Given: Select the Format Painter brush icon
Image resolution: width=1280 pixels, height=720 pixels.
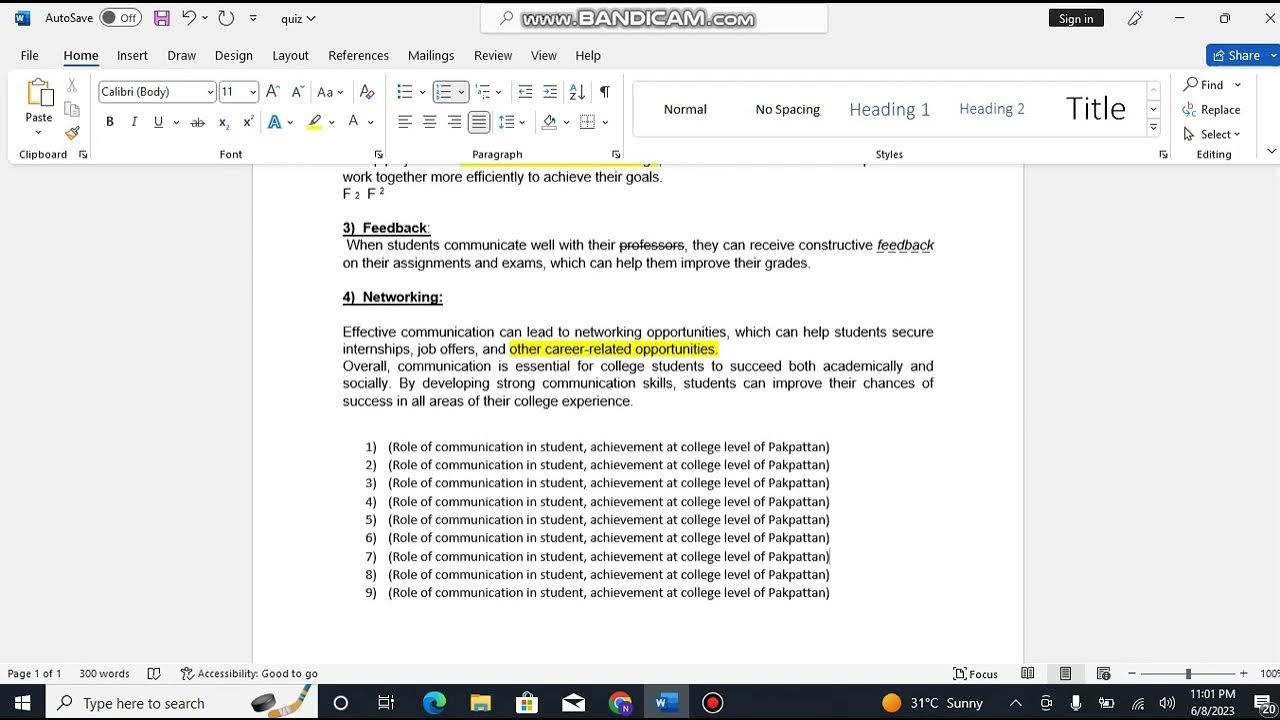Looking at the screenshot, I should coord(72,133).
